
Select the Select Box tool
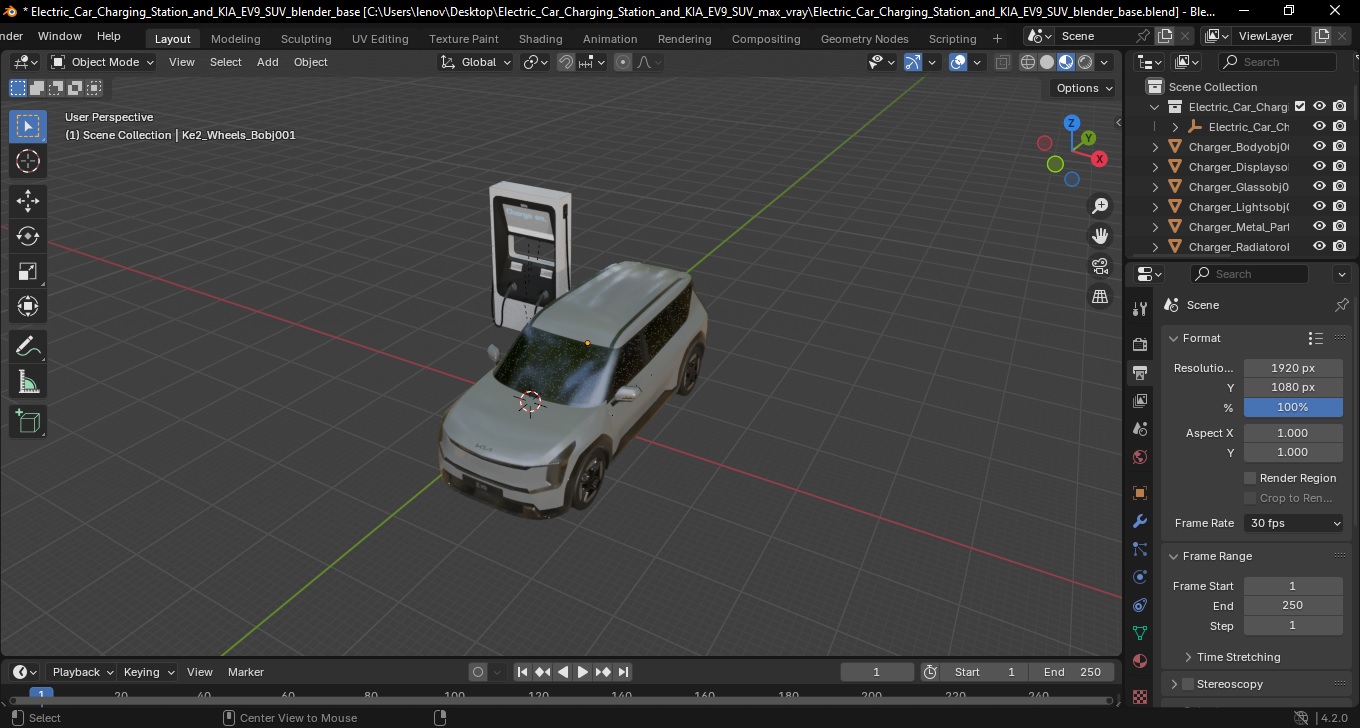coord(28,126)
